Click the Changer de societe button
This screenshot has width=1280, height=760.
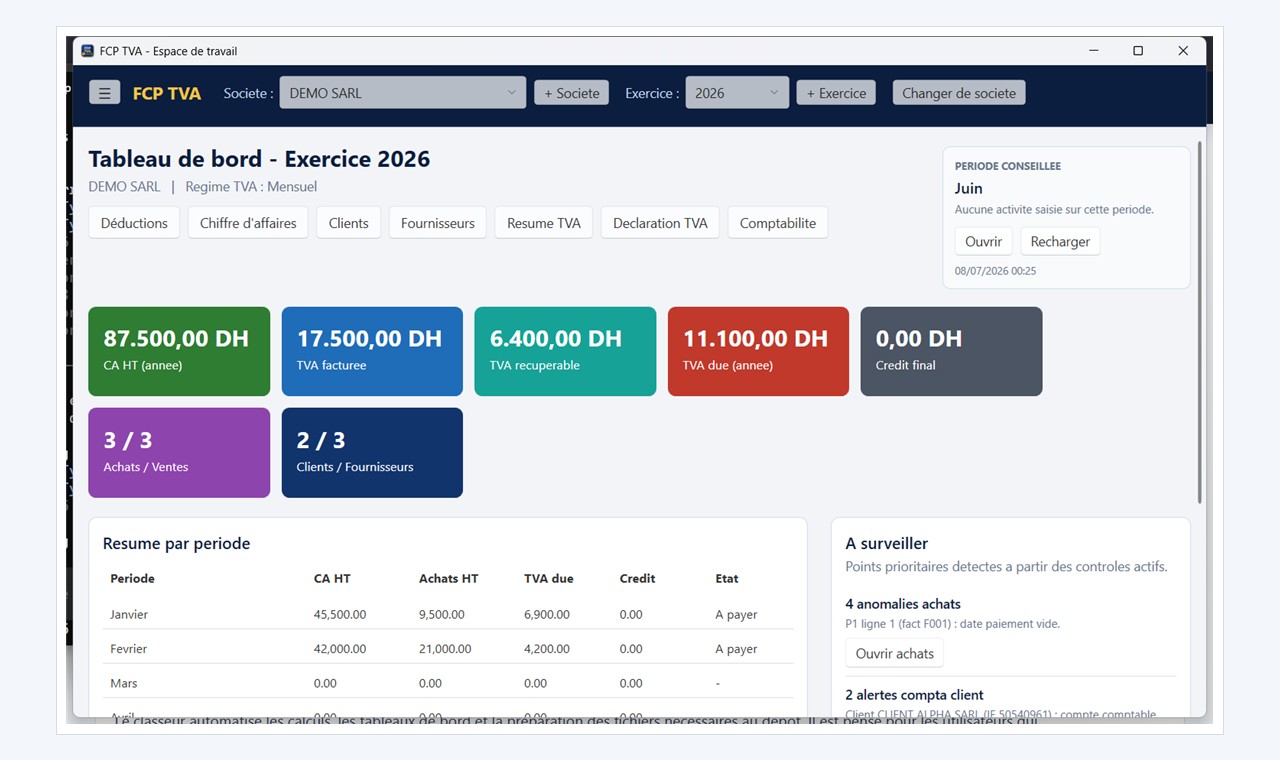(x=959, y=93)
